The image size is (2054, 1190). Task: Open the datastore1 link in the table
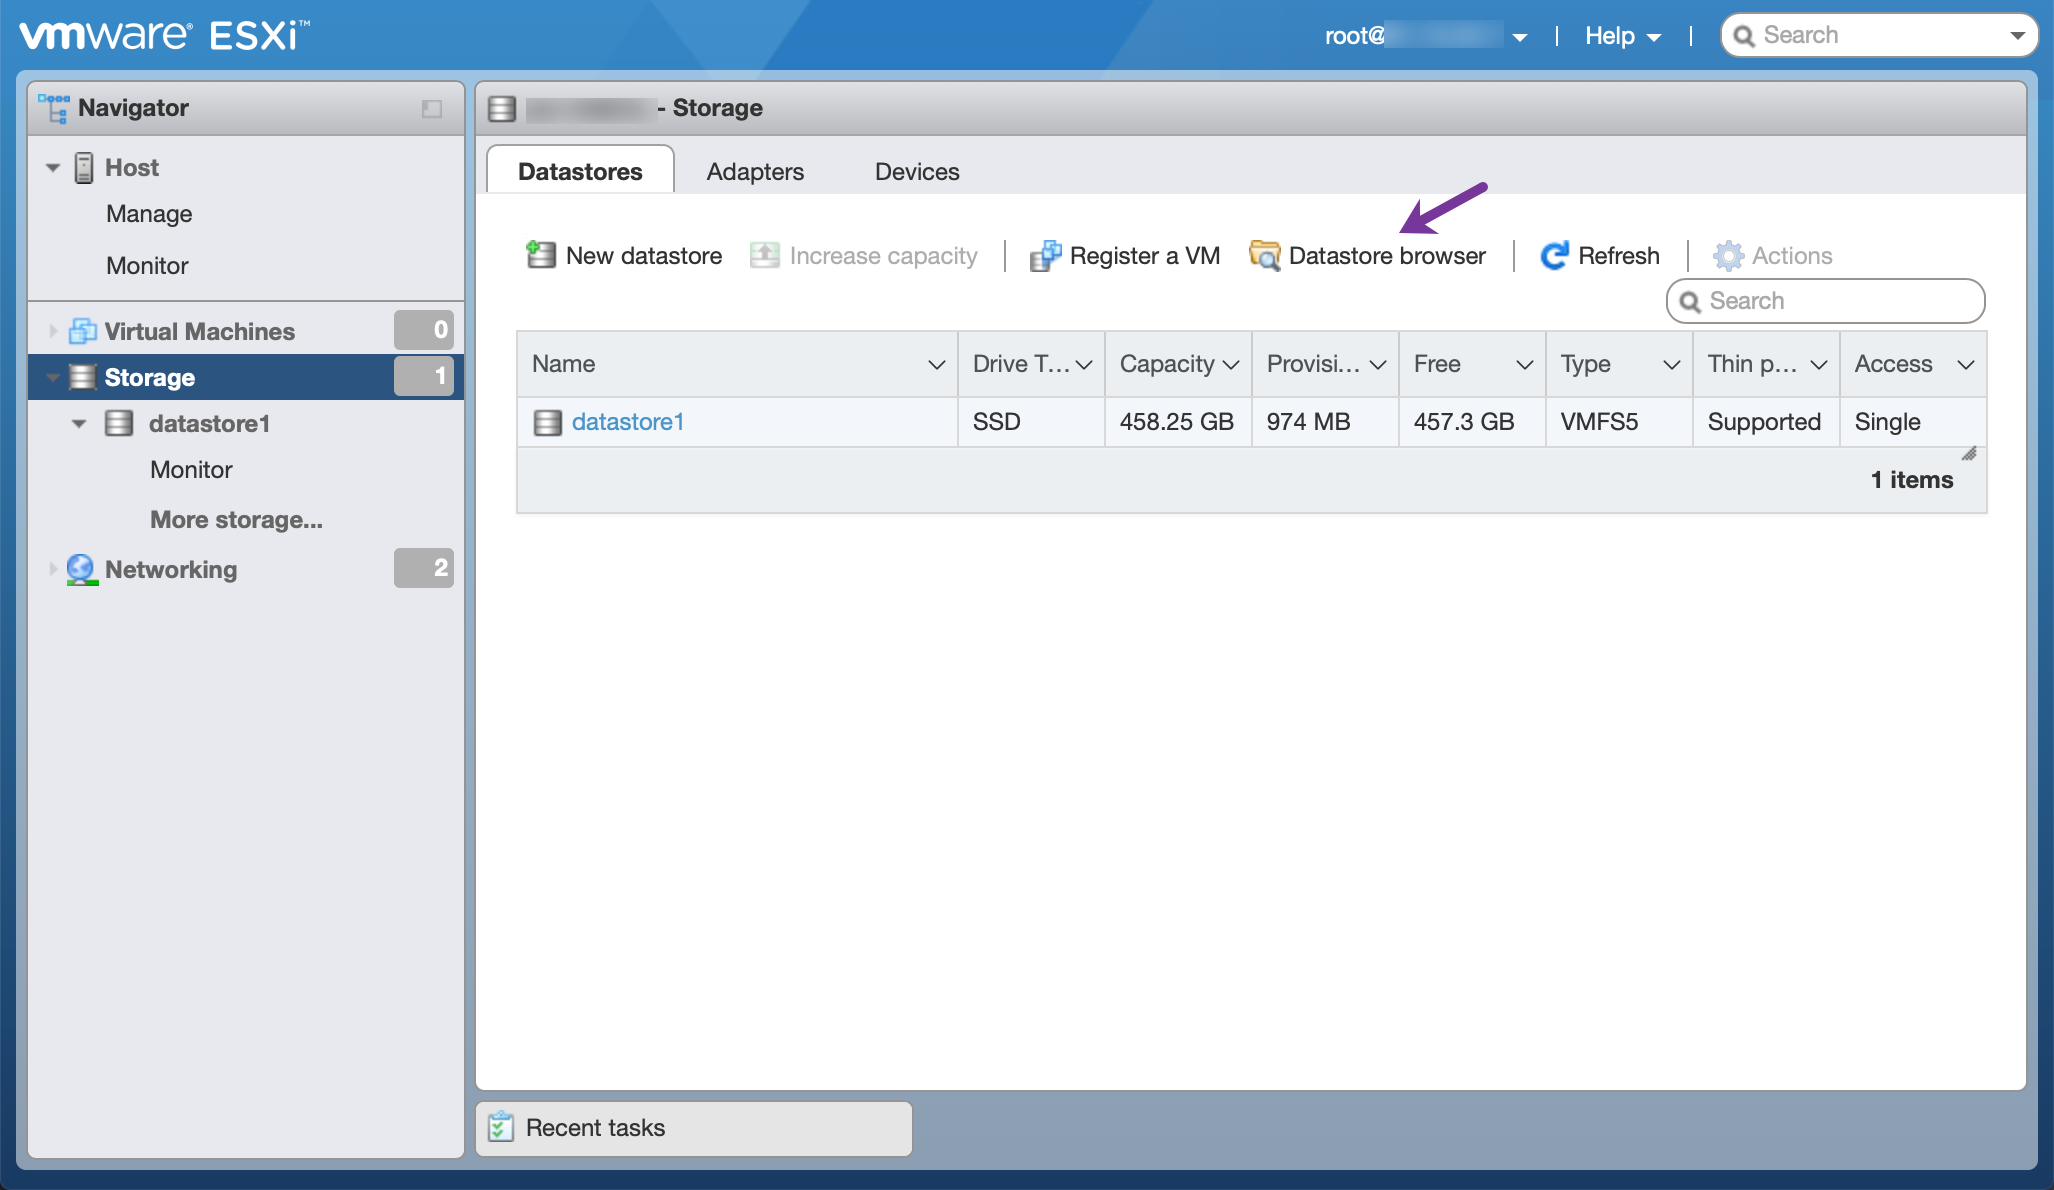click(627, 422)
